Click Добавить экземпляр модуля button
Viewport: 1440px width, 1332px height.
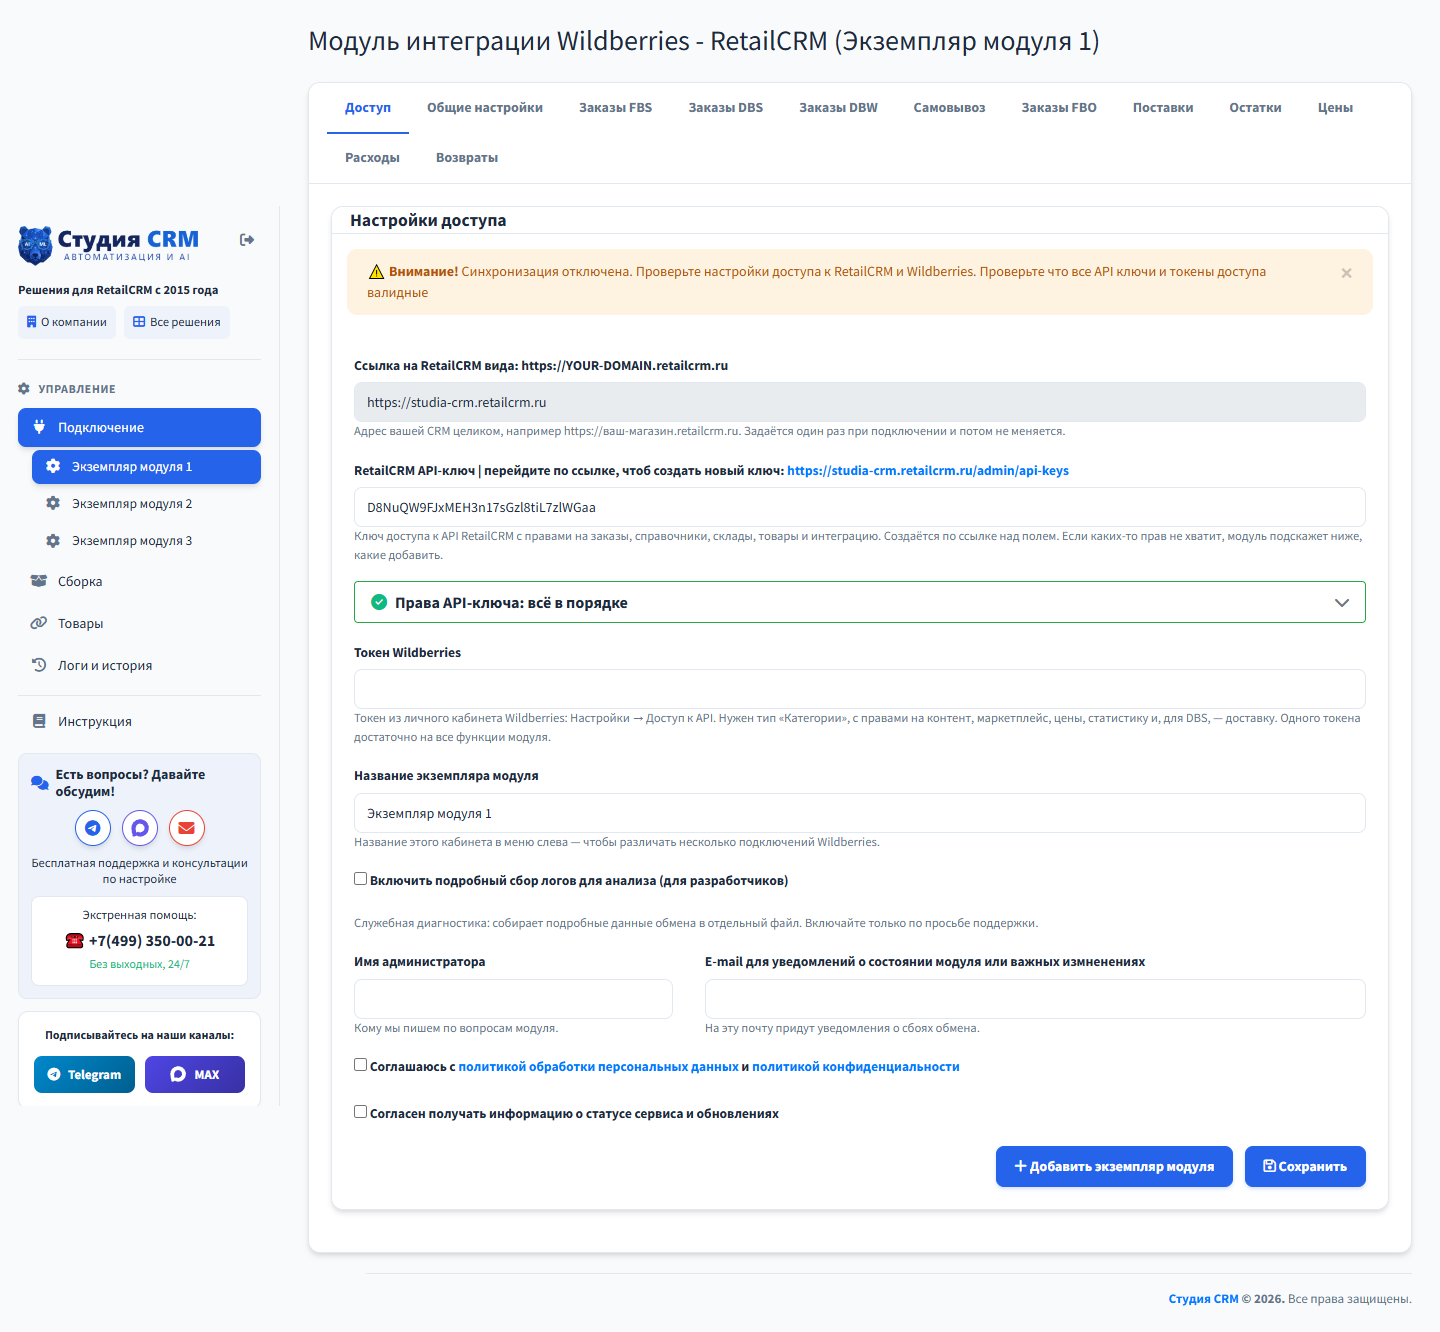tap(1114, 1167)
